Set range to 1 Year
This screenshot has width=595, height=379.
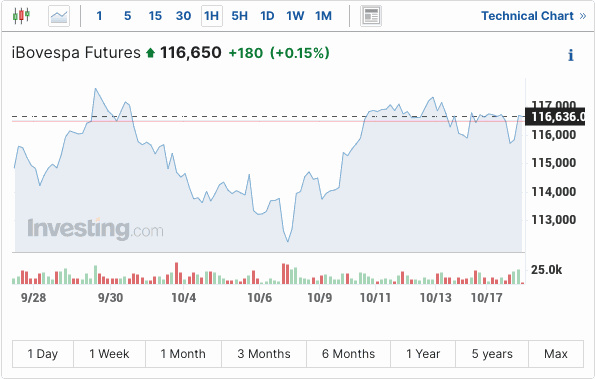click(423, 354)
